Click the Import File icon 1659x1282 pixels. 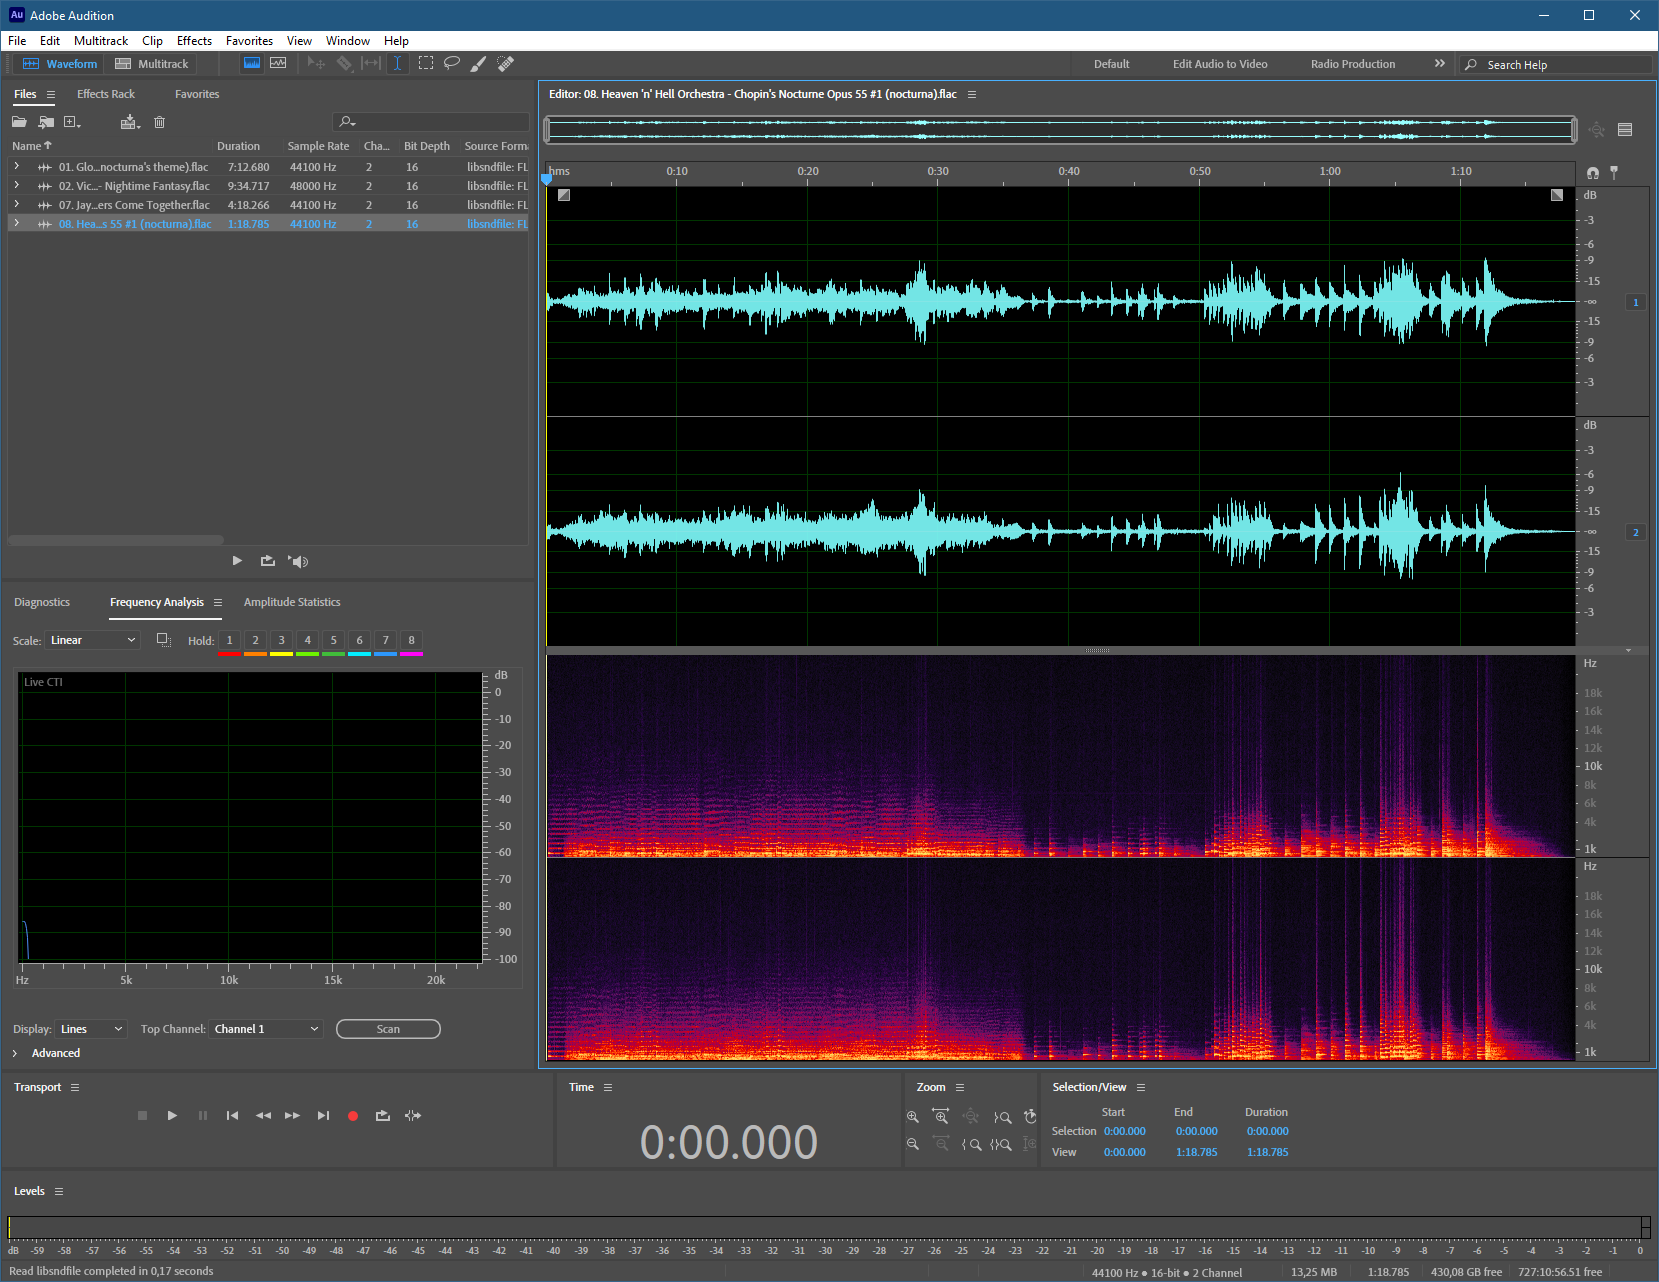(46, 122)
